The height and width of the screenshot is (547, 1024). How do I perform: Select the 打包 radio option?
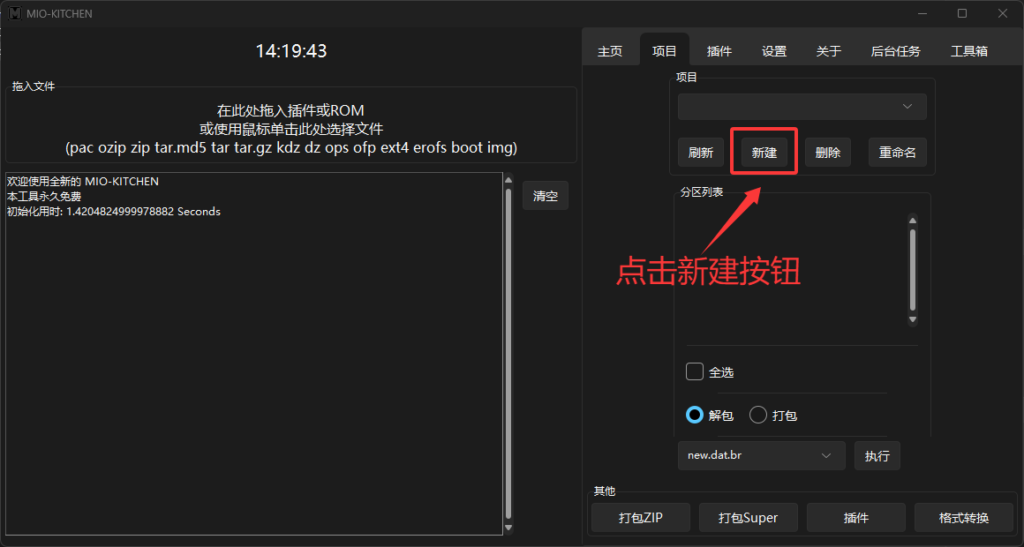point(758,415)
